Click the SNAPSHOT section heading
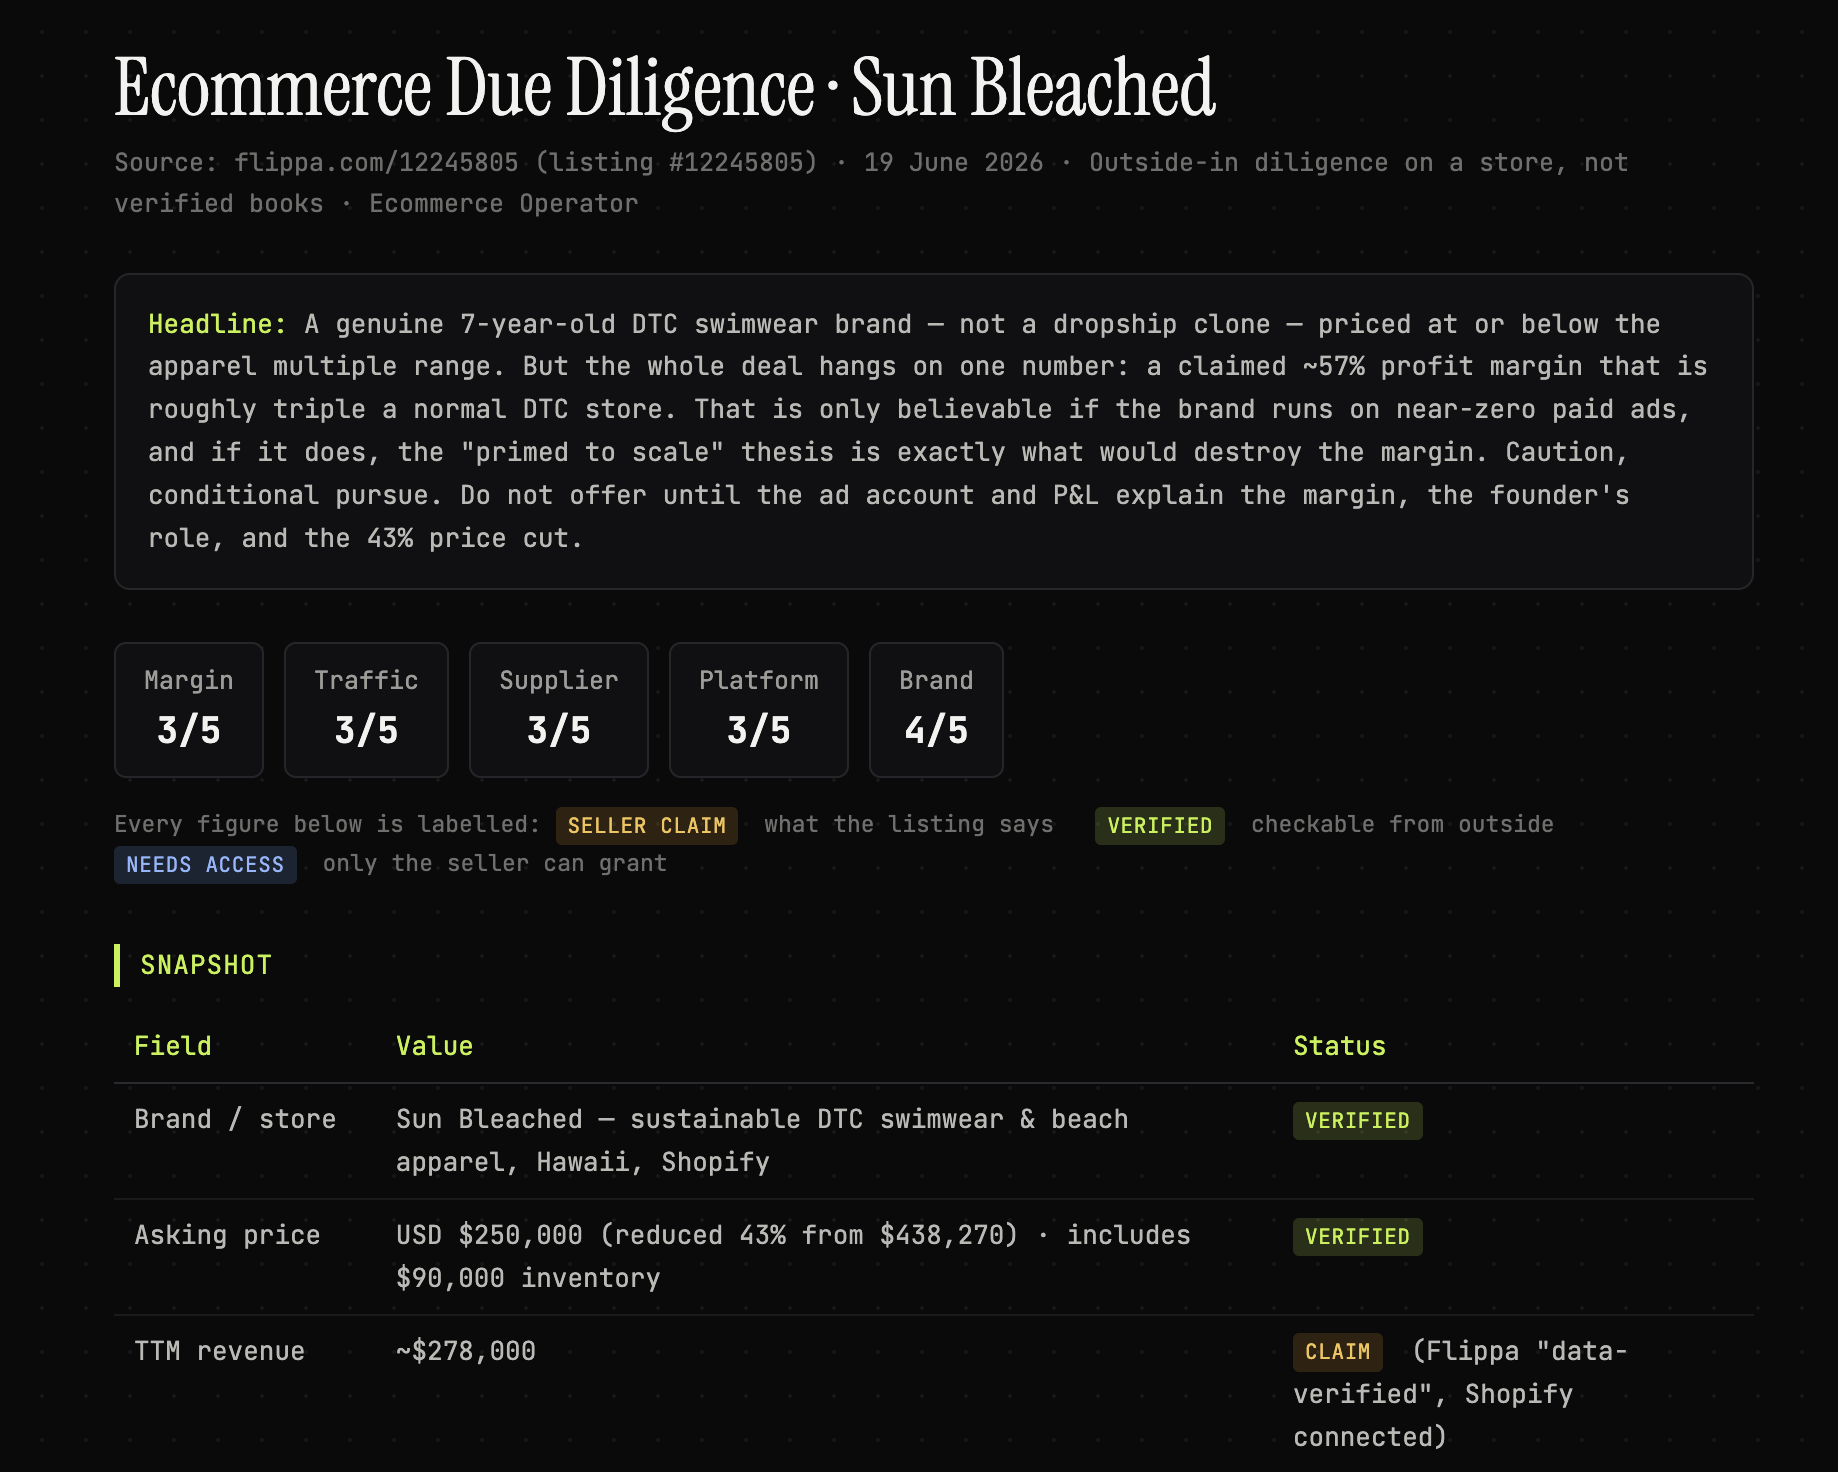The height and width of the screenshot is (1472, 1838). pyautogui.click(x=206, y=965)
